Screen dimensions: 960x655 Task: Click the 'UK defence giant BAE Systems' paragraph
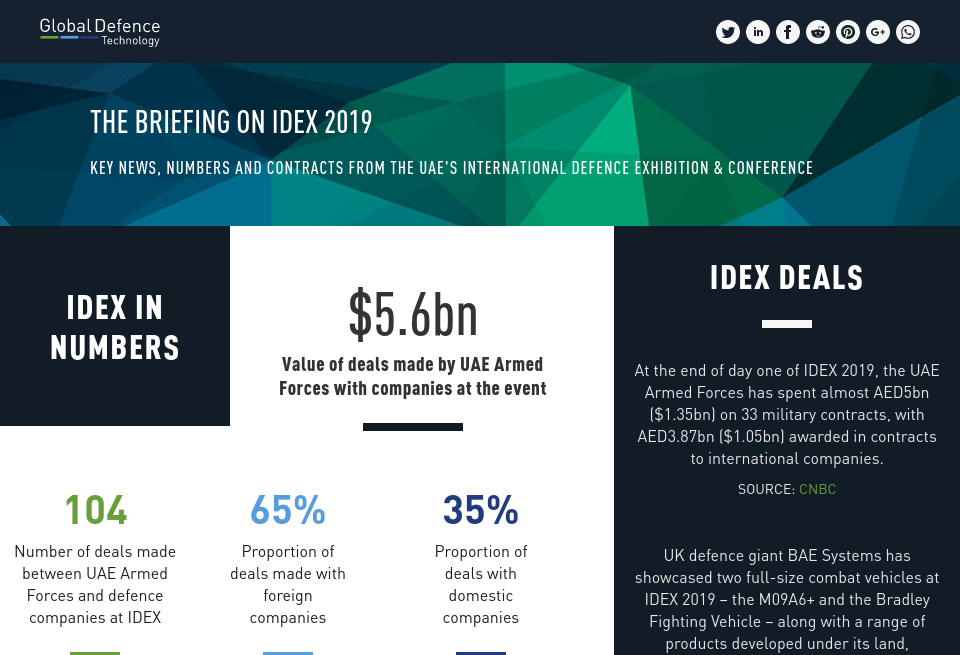pos(787,600)
